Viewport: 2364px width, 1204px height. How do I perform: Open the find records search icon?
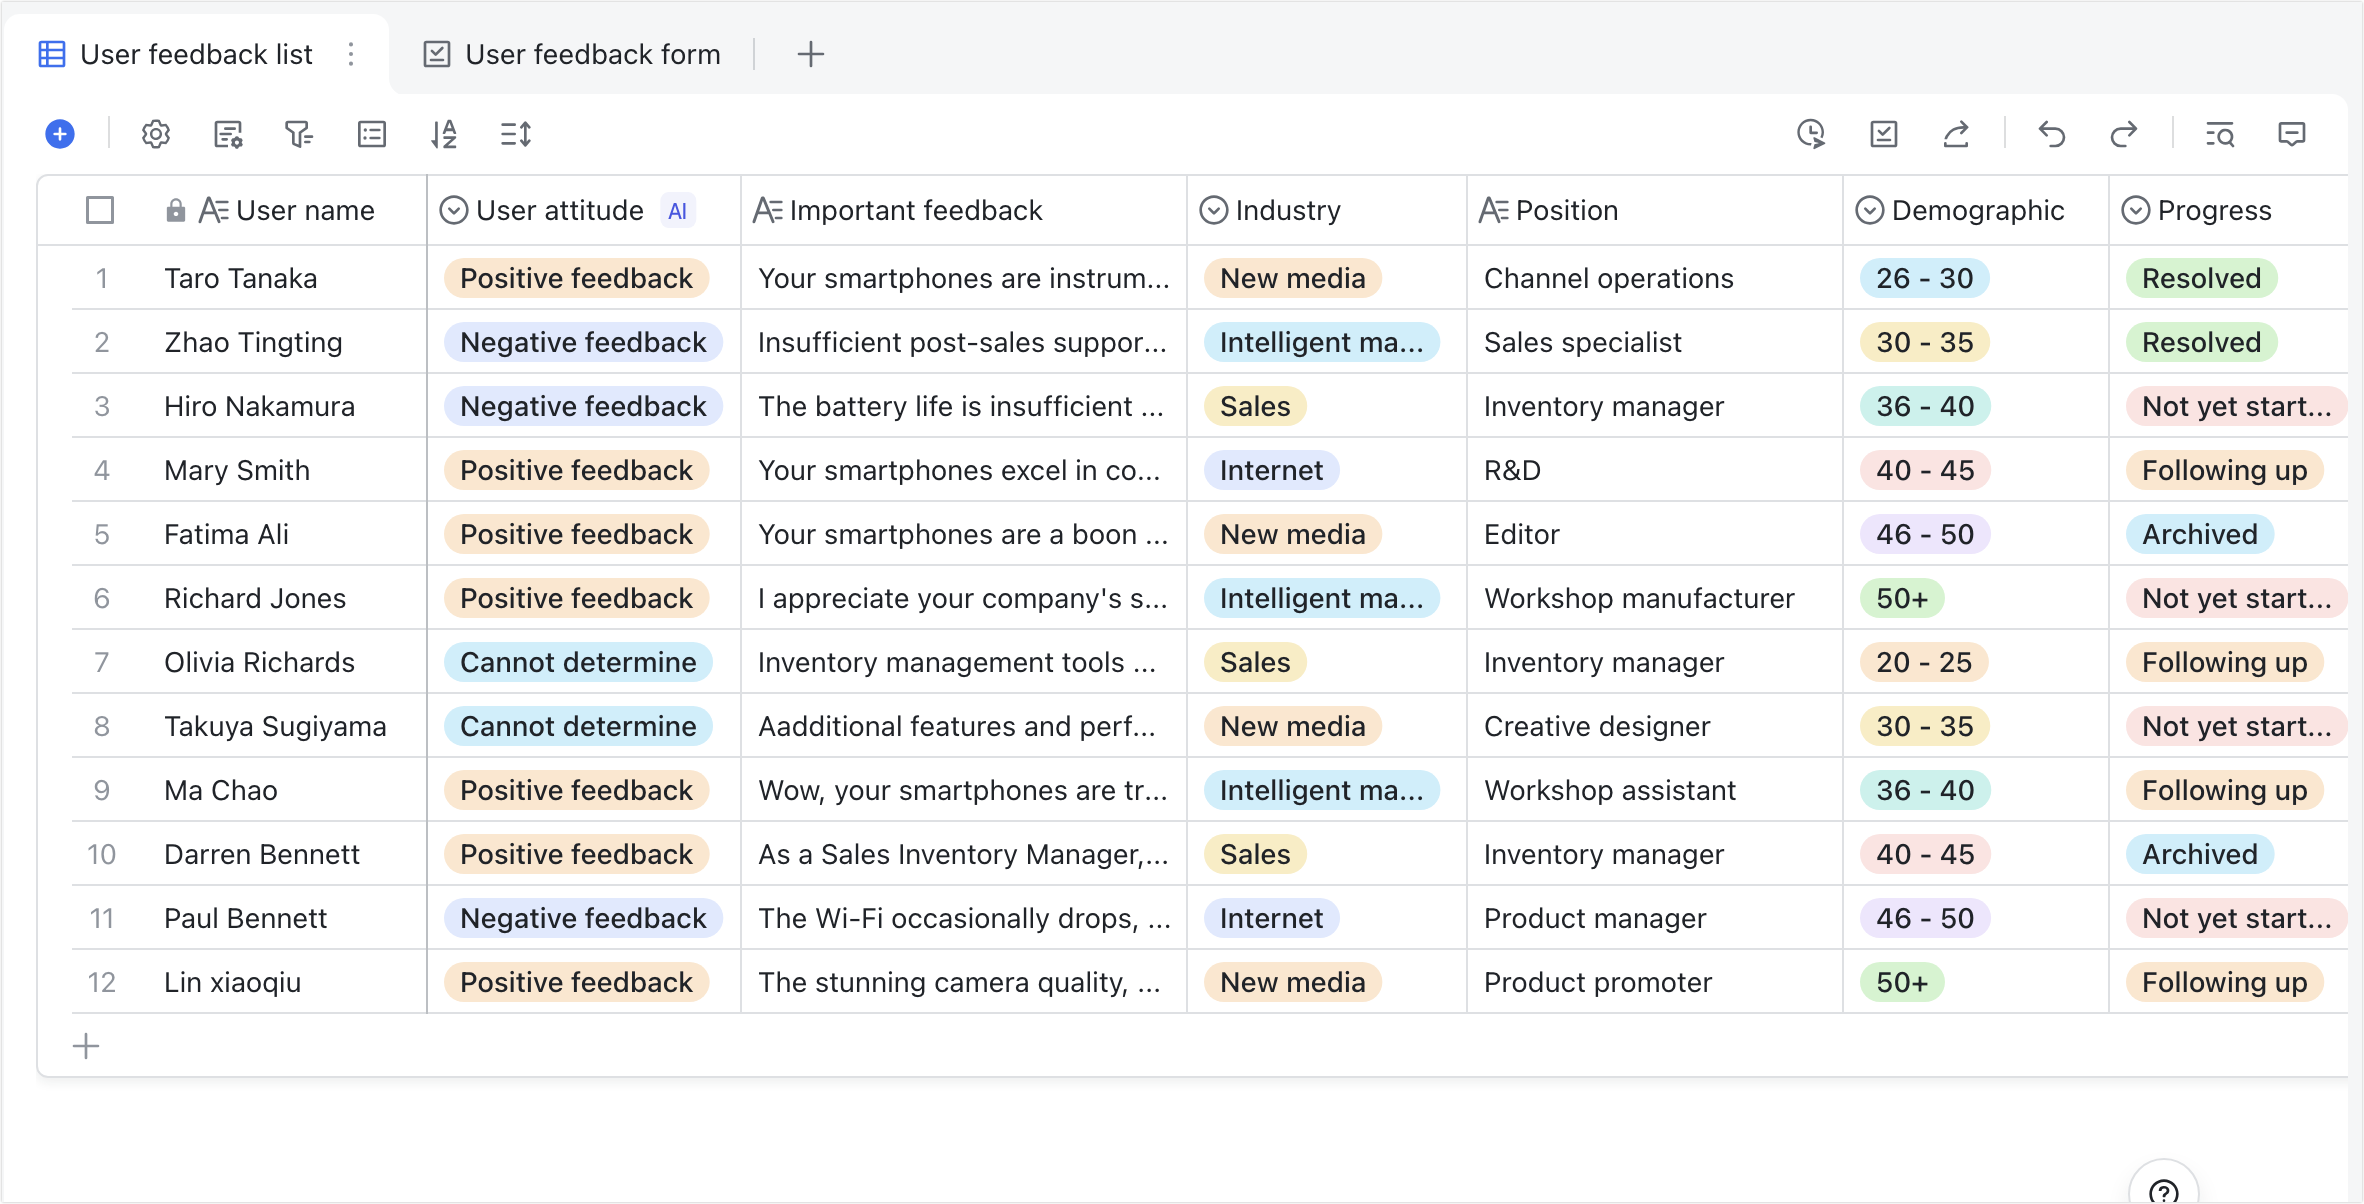[2220, 134]
